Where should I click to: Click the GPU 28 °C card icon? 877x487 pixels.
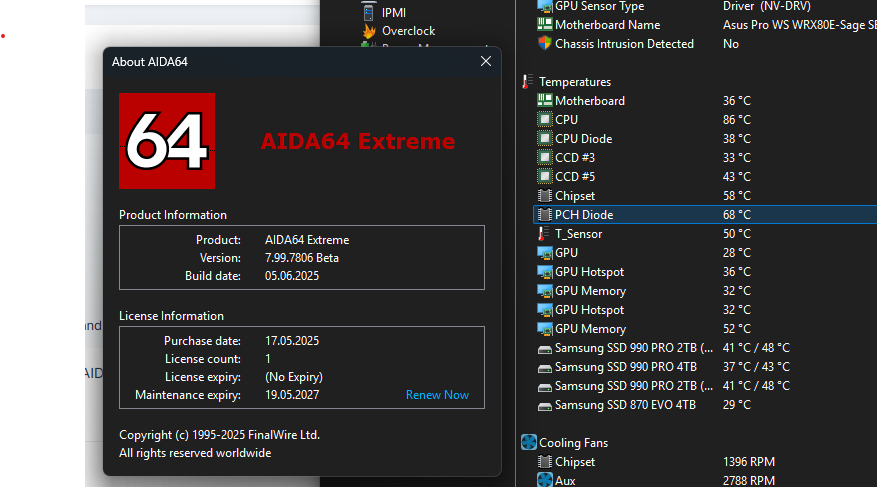[544, 253]
